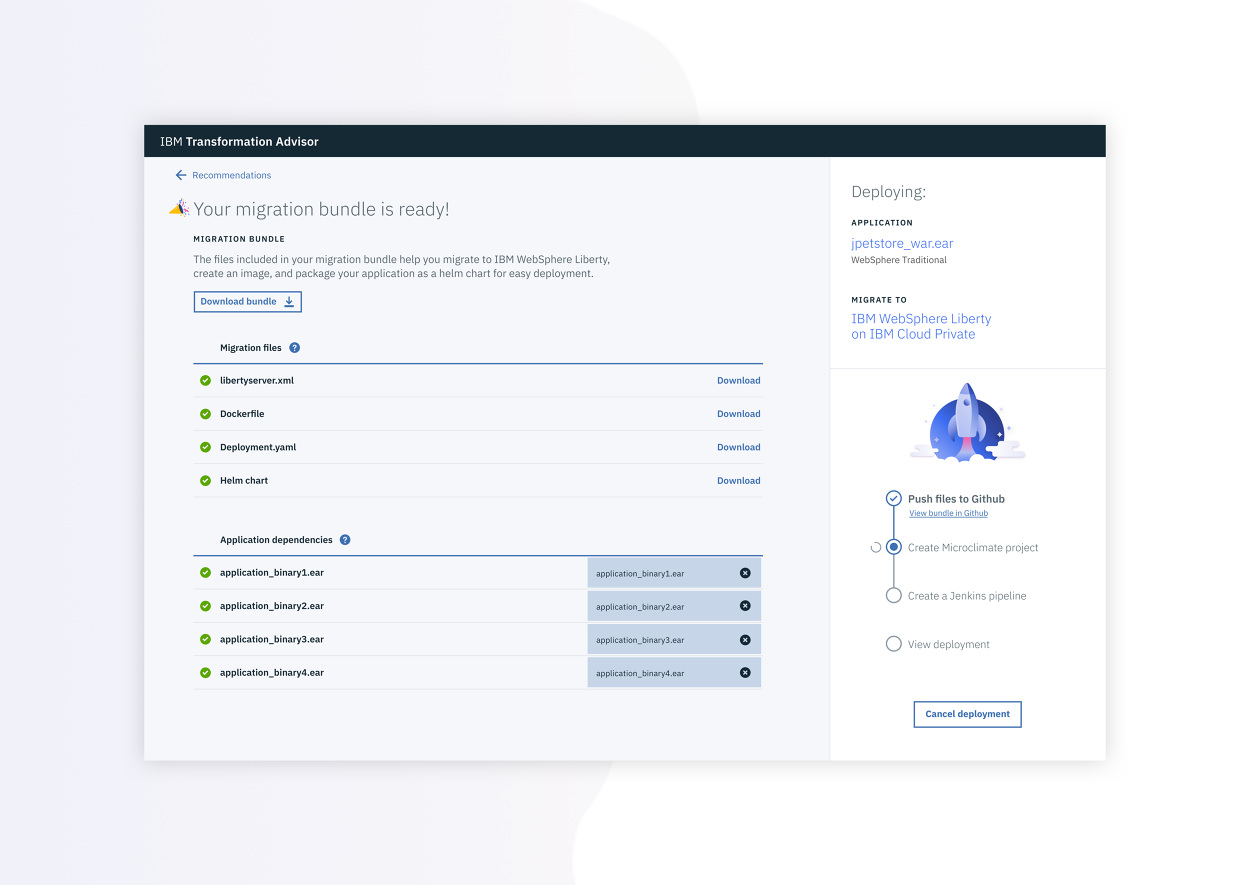Open the jpetstore_war.ear application link

901,243
